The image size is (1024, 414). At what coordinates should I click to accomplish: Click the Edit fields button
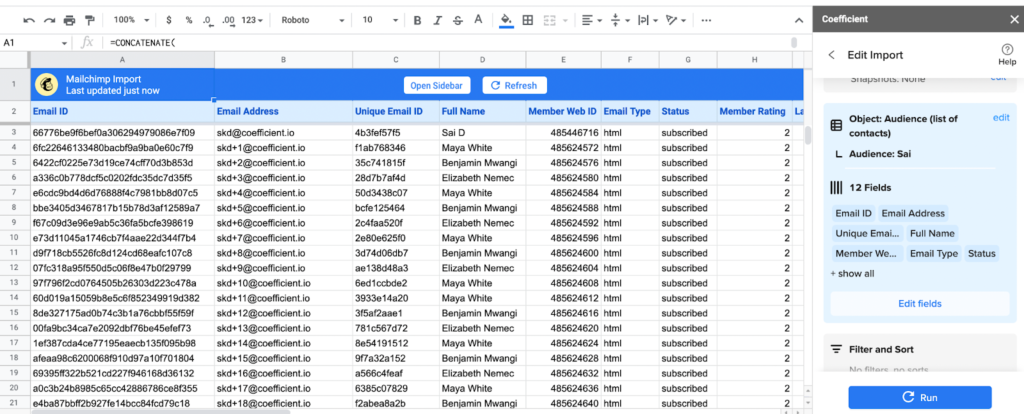click(x=920, y=304)
